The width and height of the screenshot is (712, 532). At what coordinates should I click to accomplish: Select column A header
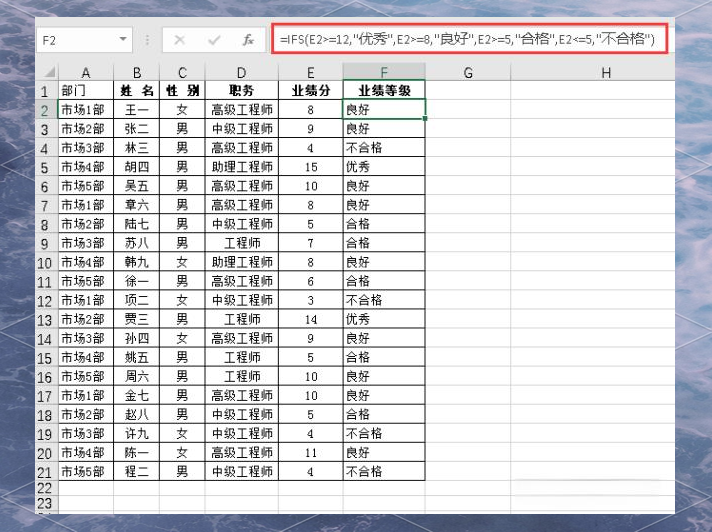point(86,72)
